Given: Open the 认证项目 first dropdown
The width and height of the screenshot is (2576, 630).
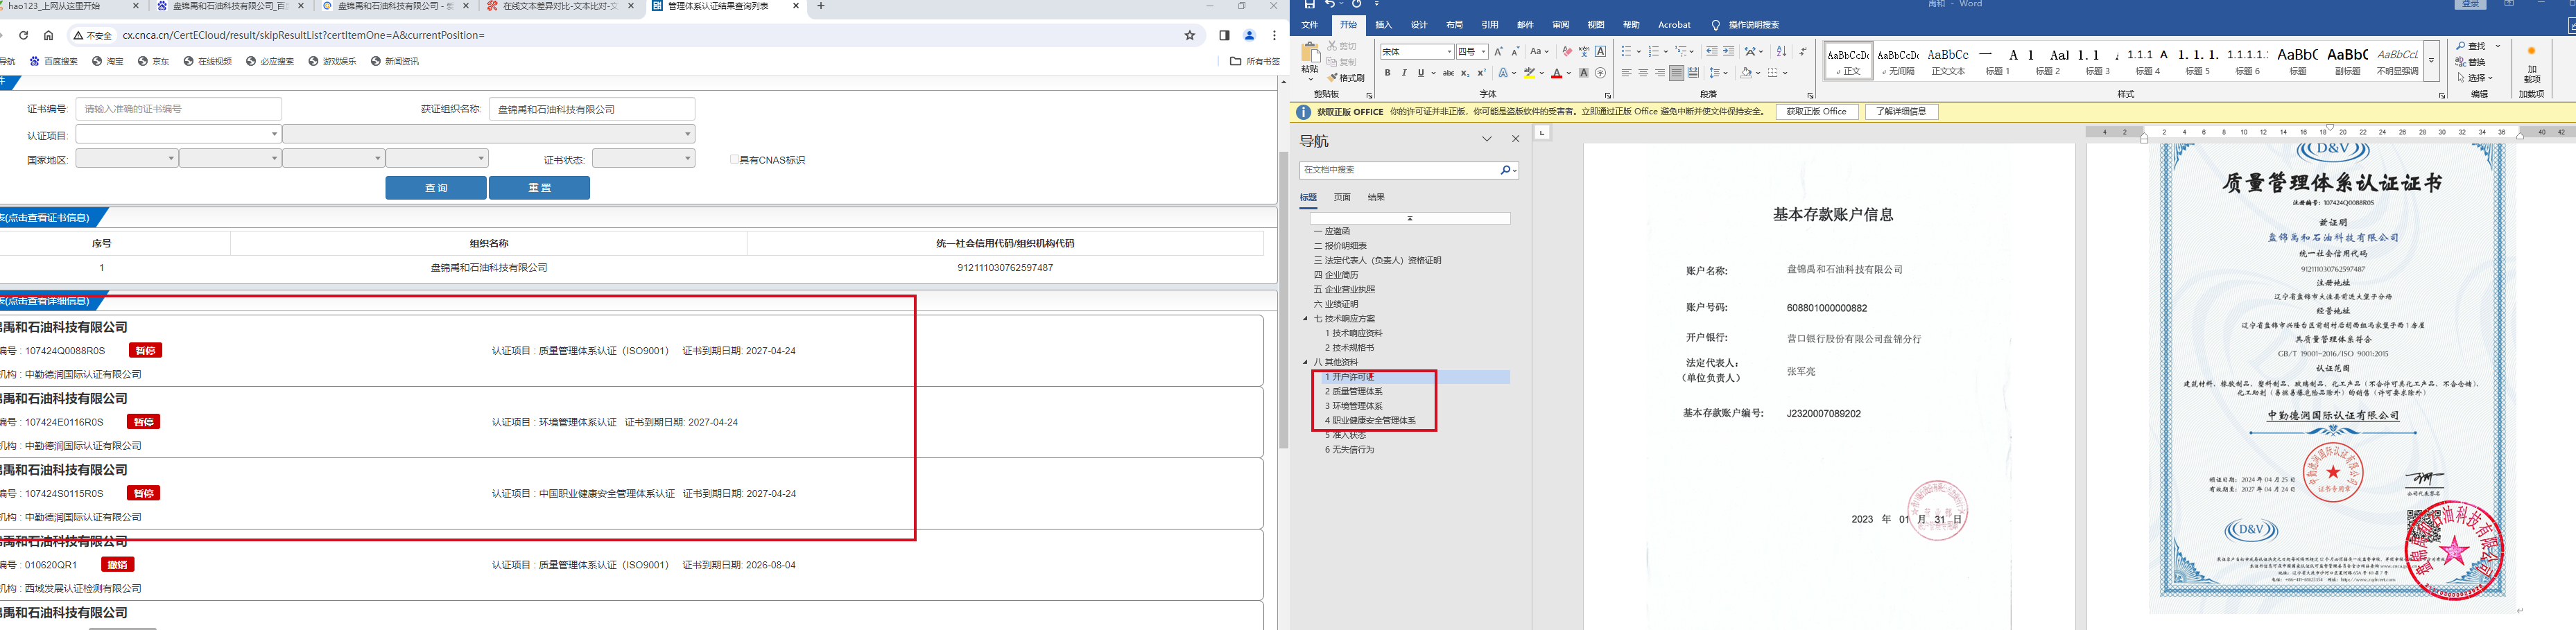Looking at the screenshot, I should [x=178, y=134].
